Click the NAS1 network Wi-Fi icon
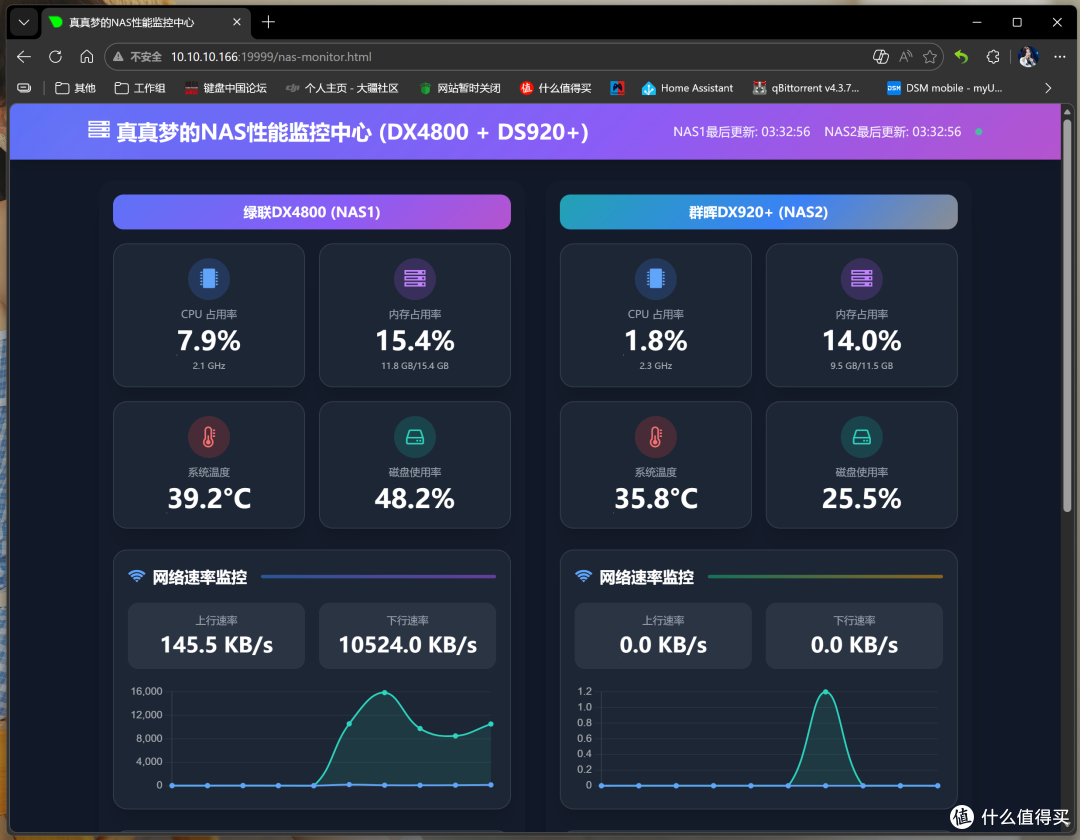The height and width of the screenshot is (840, 1080). pyautogui.click(x=136, y=576)
